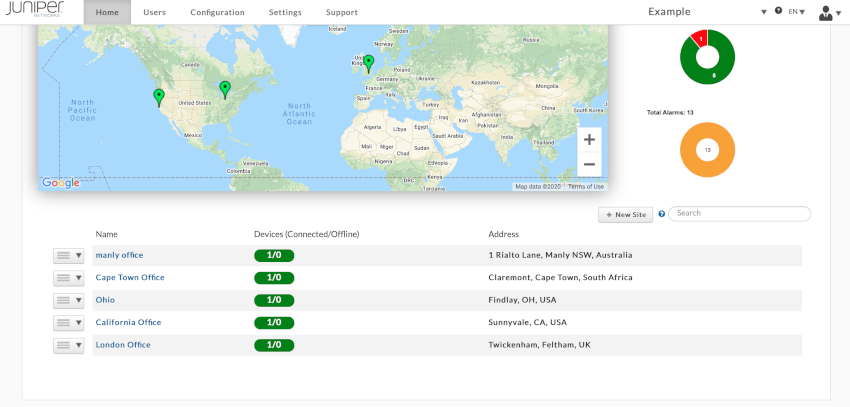Open the manly office row action menu
The height and width of the screenshot is (407, 850).
[x=68, y=255]
